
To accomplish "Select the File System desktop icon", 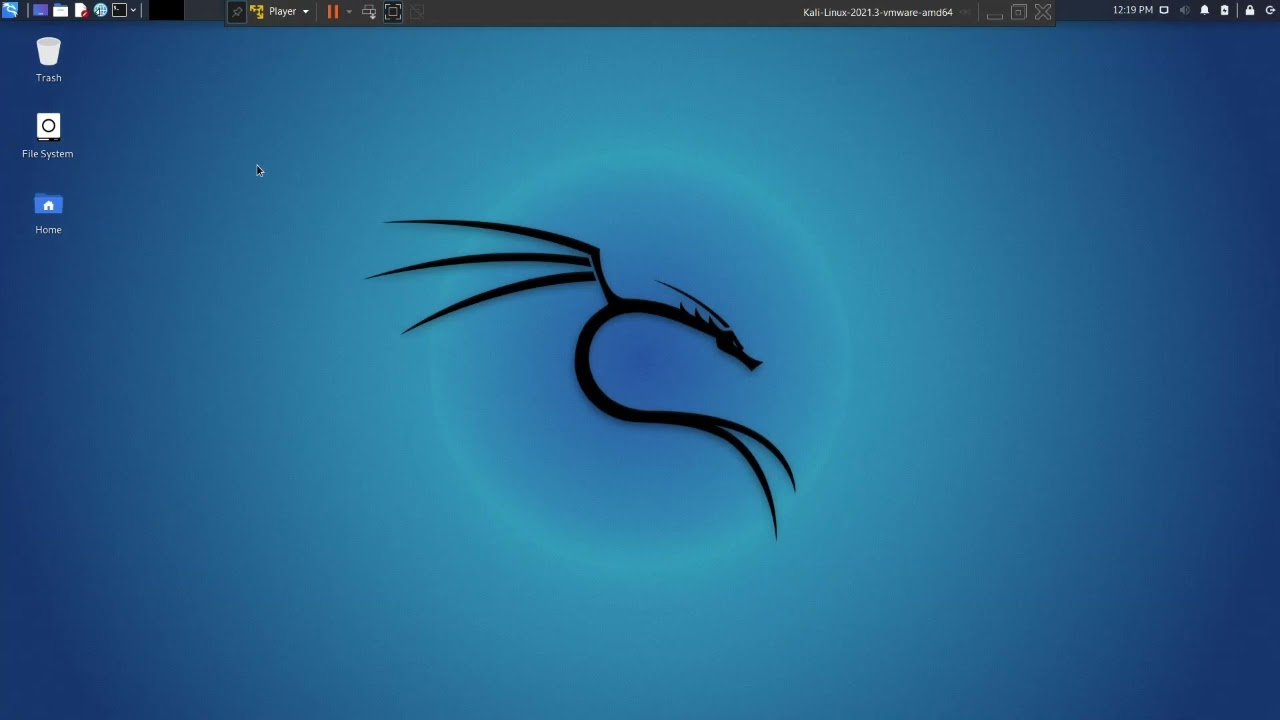I will (48, 136).
